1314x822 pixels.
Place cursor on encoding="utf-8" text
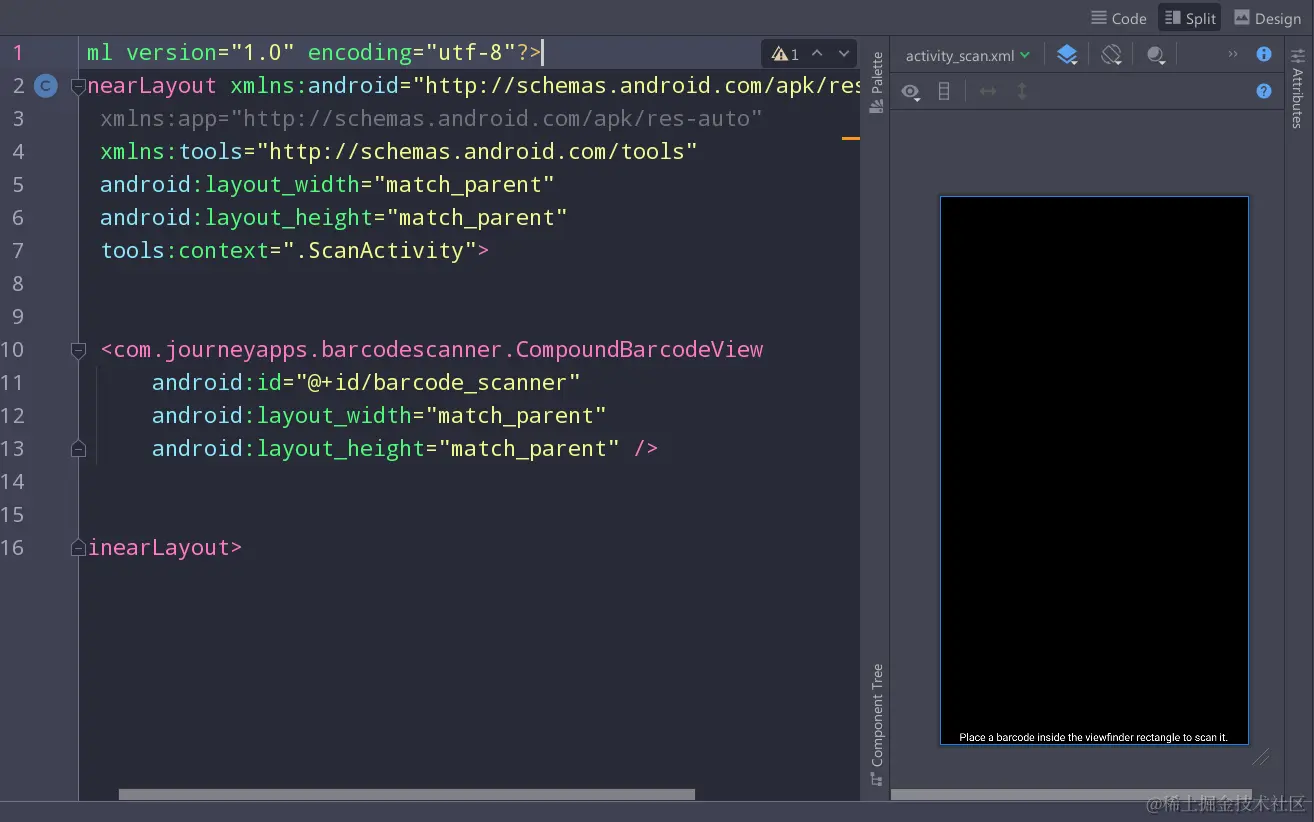tap(411, 53)
